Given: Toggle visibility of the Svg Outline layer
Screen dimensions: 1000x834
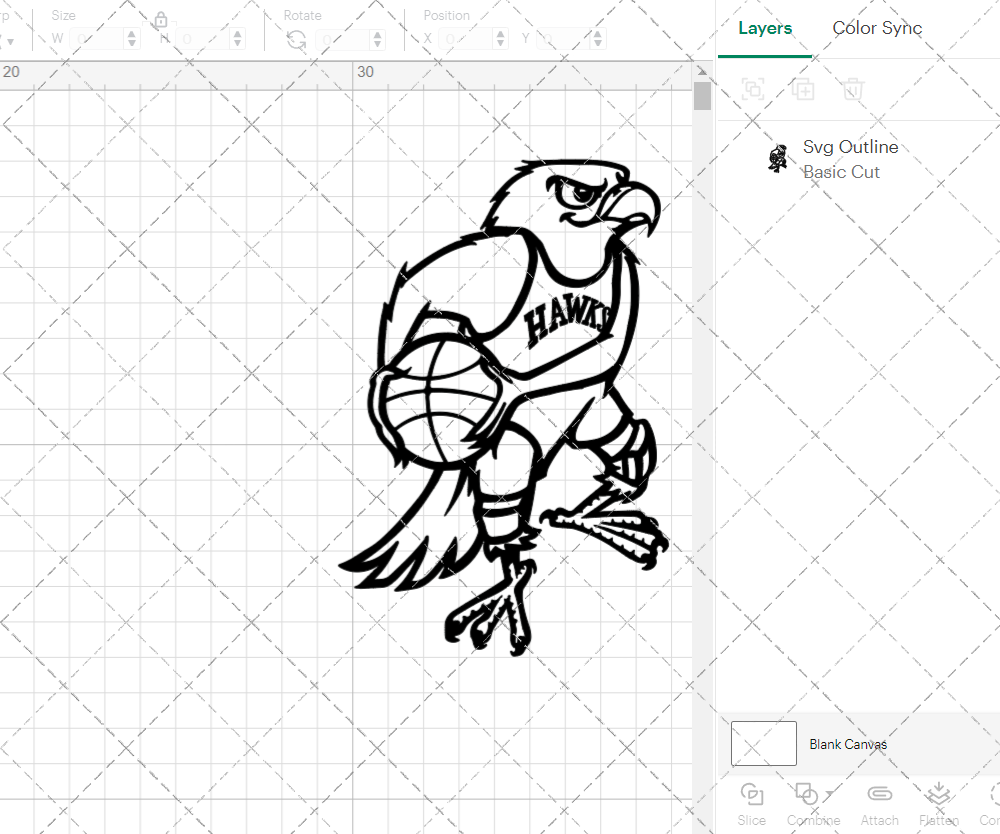Looking at the screenshot, I should coord(973,159).
